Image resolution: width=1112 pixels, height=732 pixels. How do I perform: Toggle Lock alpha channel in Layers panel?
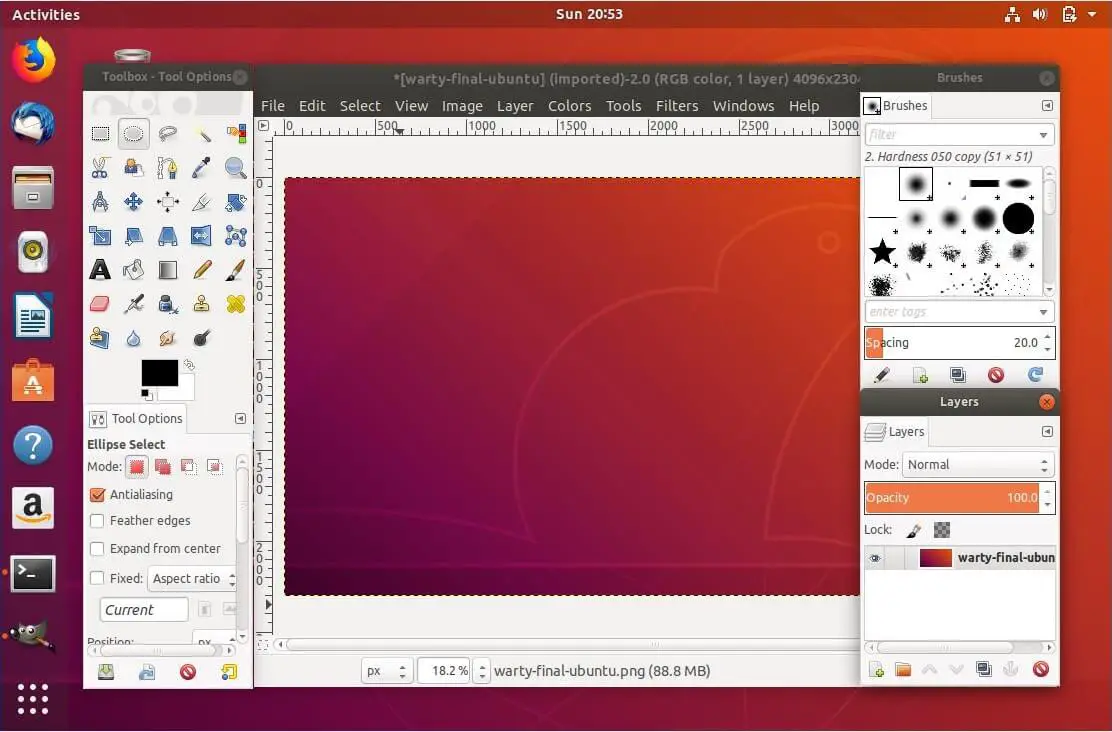pos(941,530)
